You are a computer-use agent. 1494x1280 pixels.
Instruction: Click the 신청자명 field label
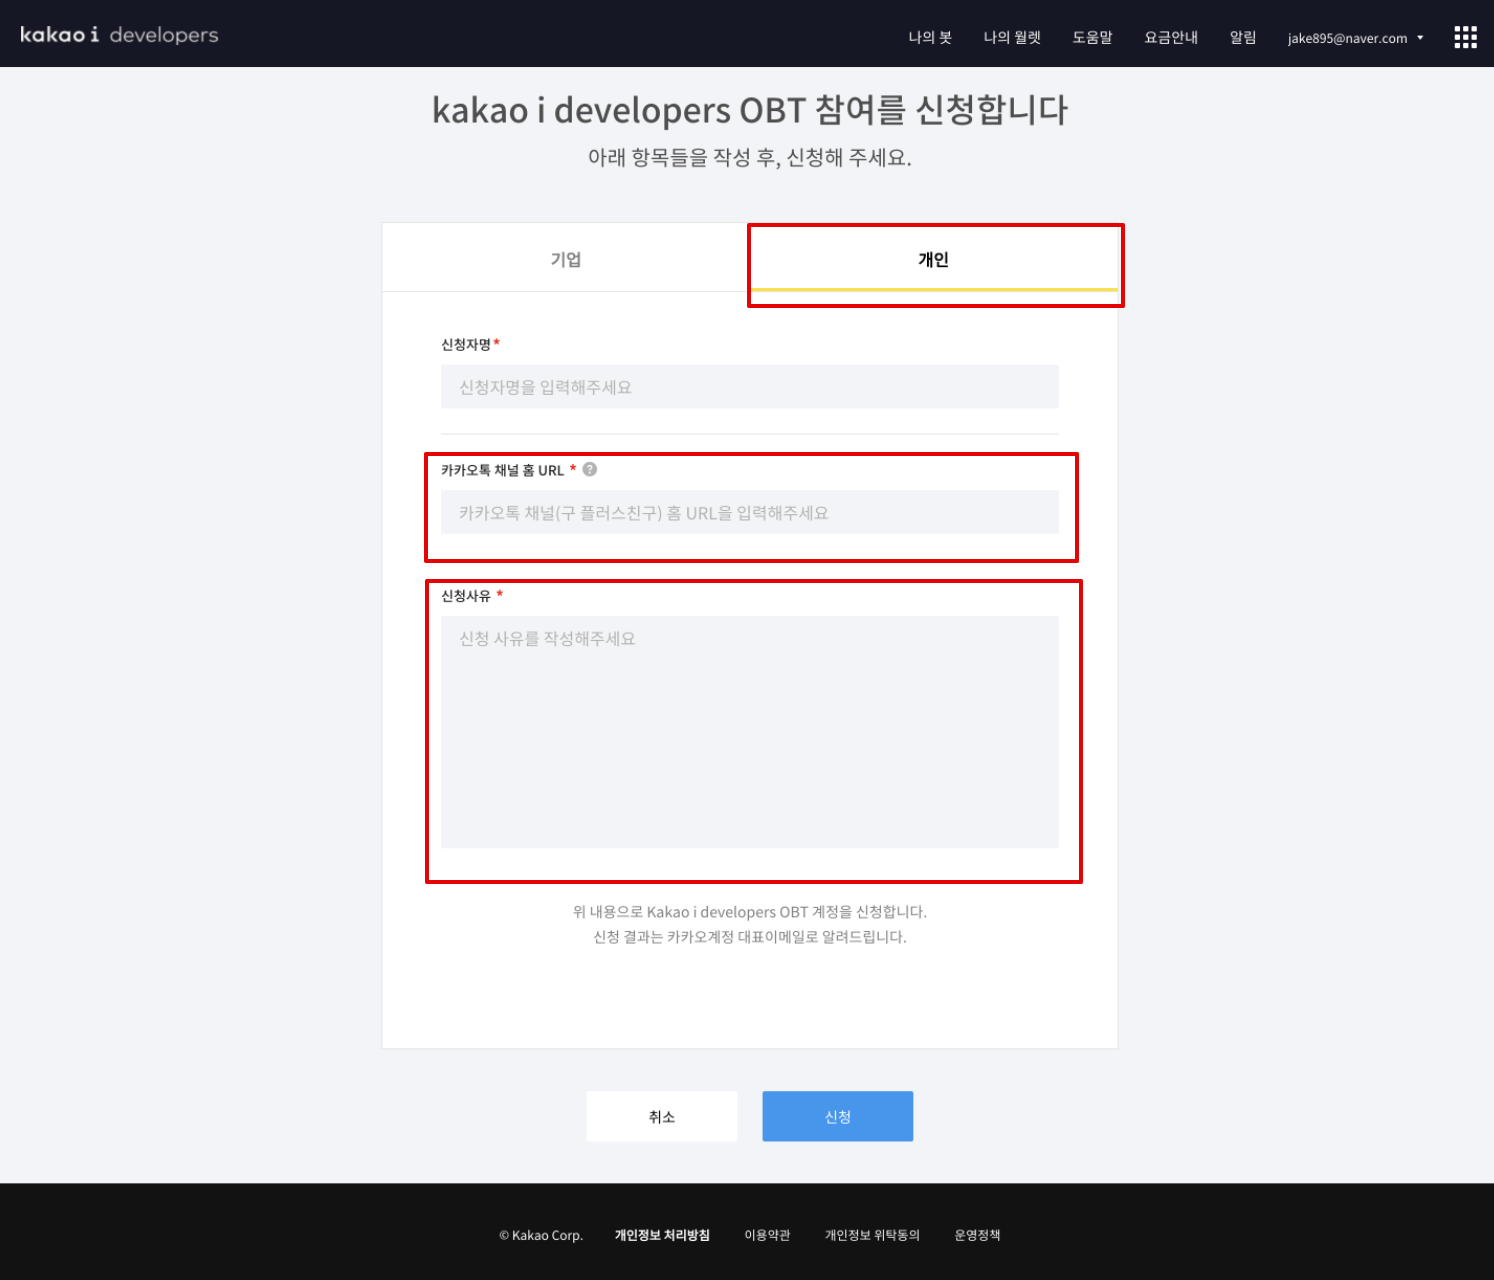[x=466, y=344]
